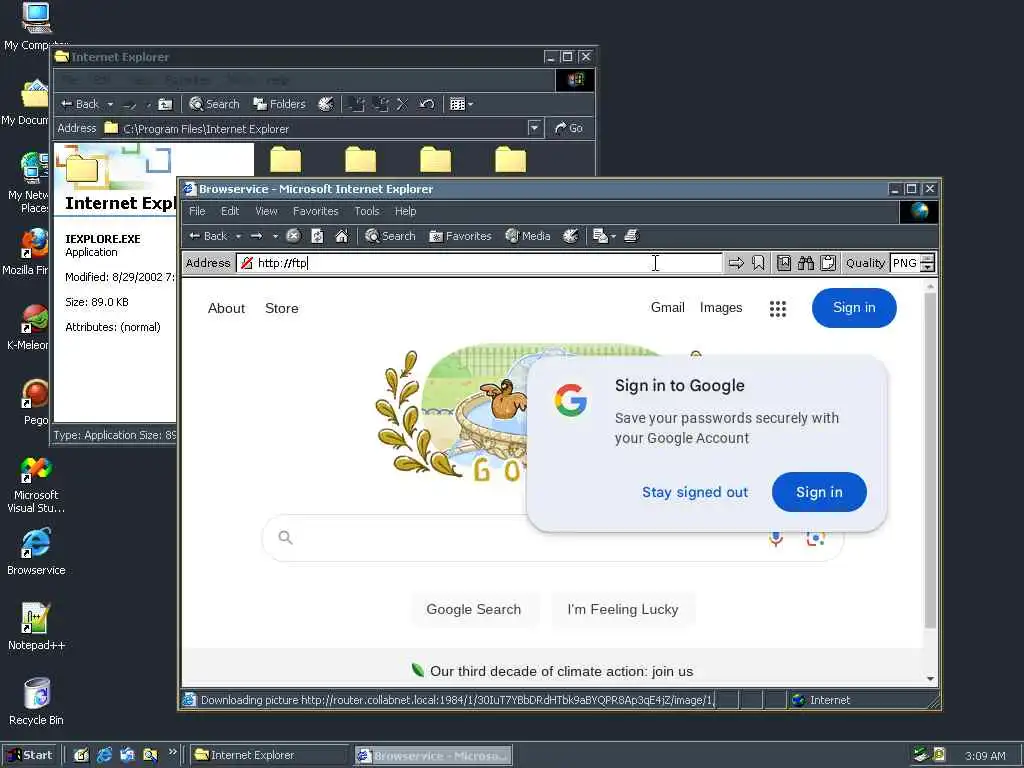Toggle Folders pane in Explorer window
Image resolution: width=1024 pixels, height=768 pixels.
(x=280, y=104)
